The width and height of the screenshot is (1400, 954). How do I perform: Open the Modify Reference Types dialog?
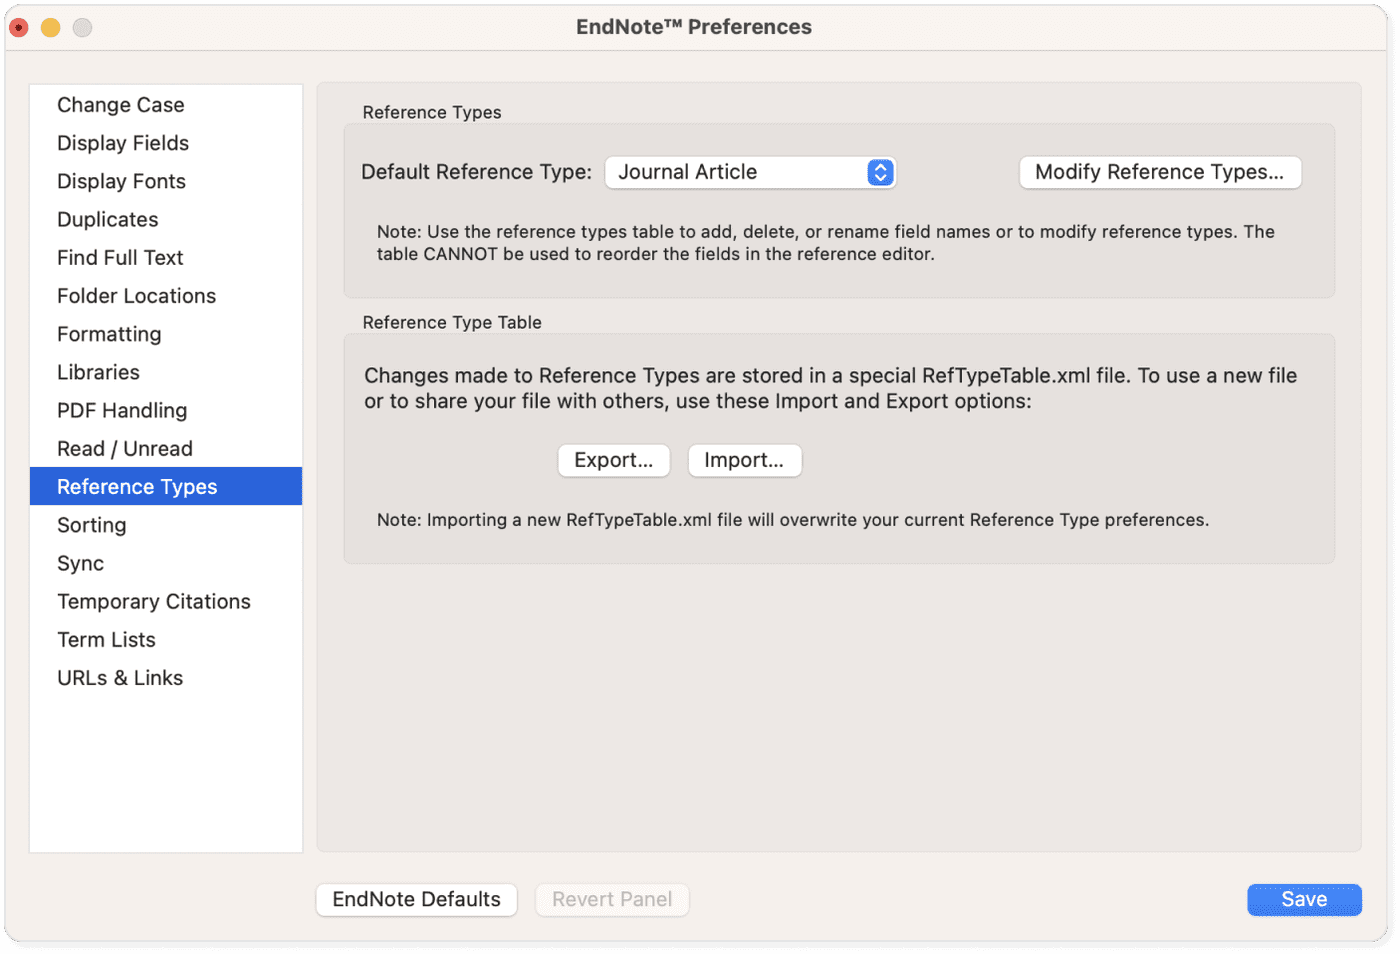tap(1159, 172)
